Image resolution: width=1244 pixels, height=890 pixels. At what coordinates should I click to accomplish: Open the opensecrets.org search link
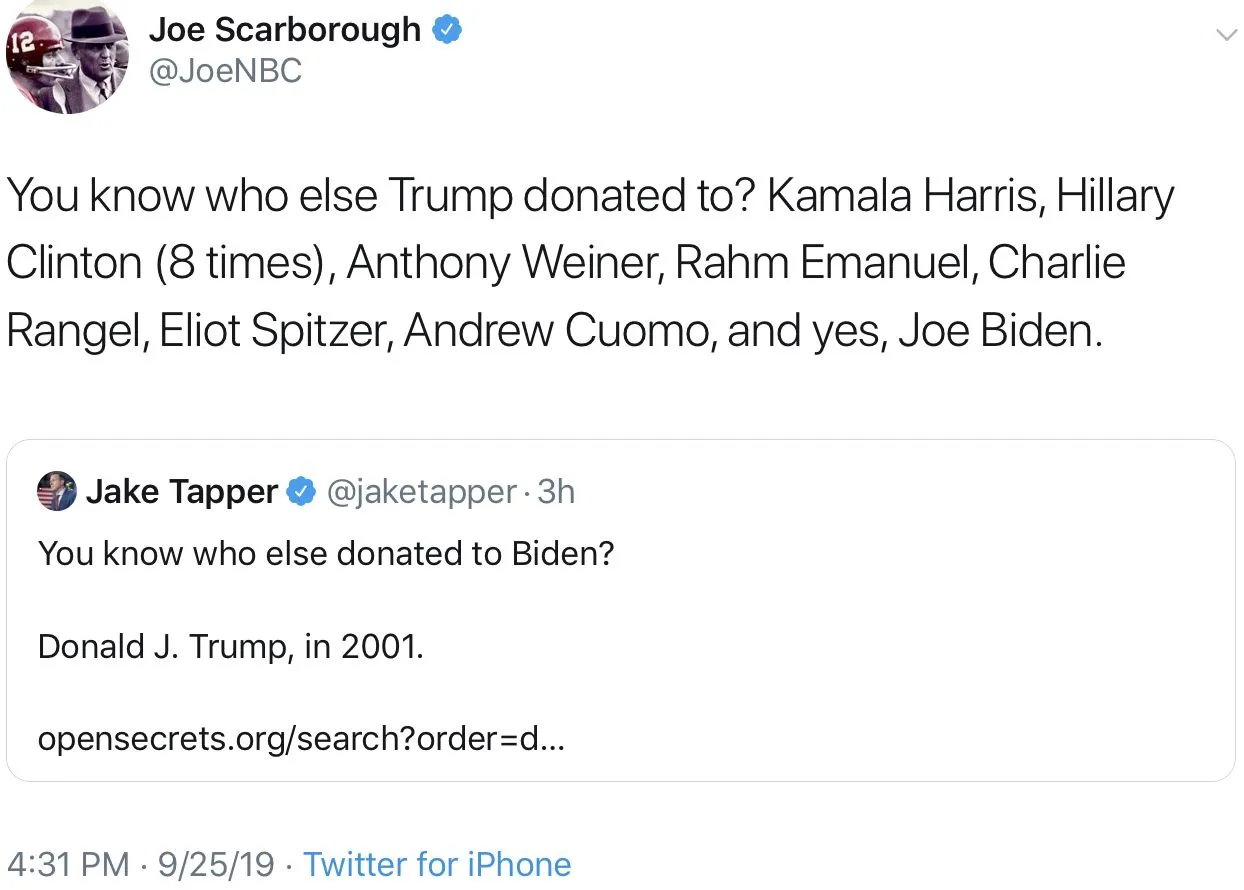(301, 740)
